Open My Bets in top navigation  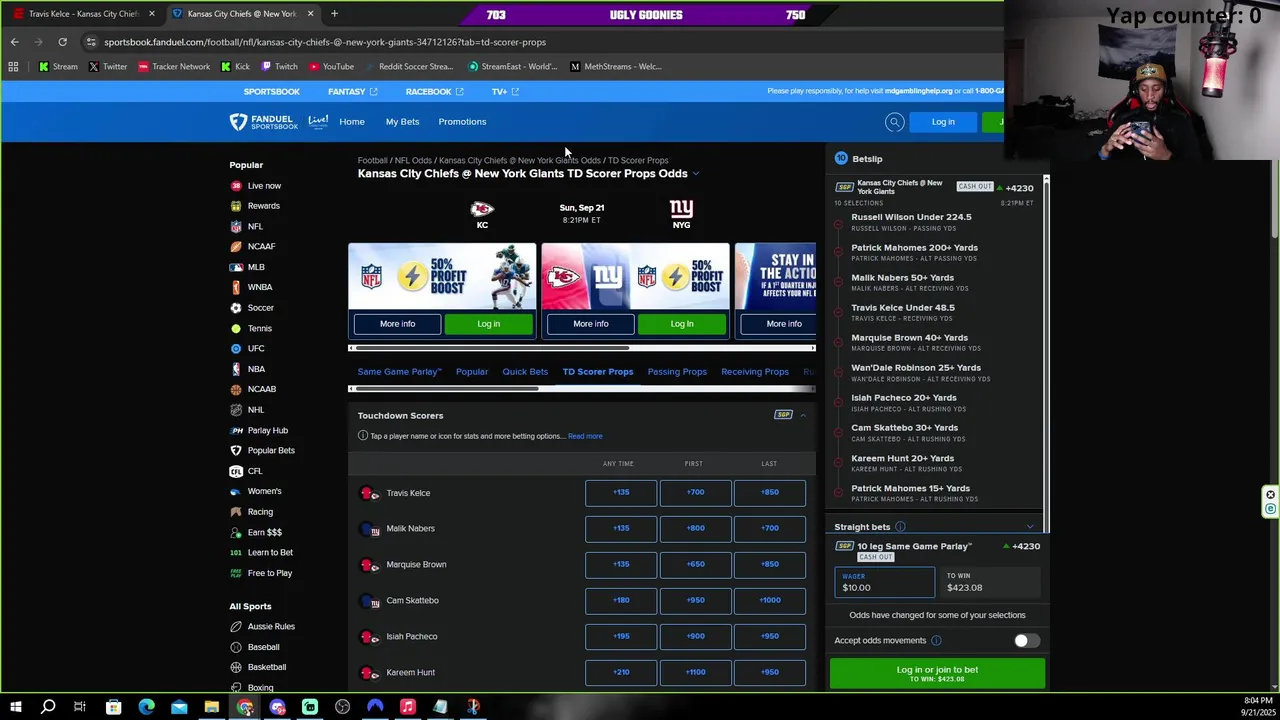click(x=403, y=122)
